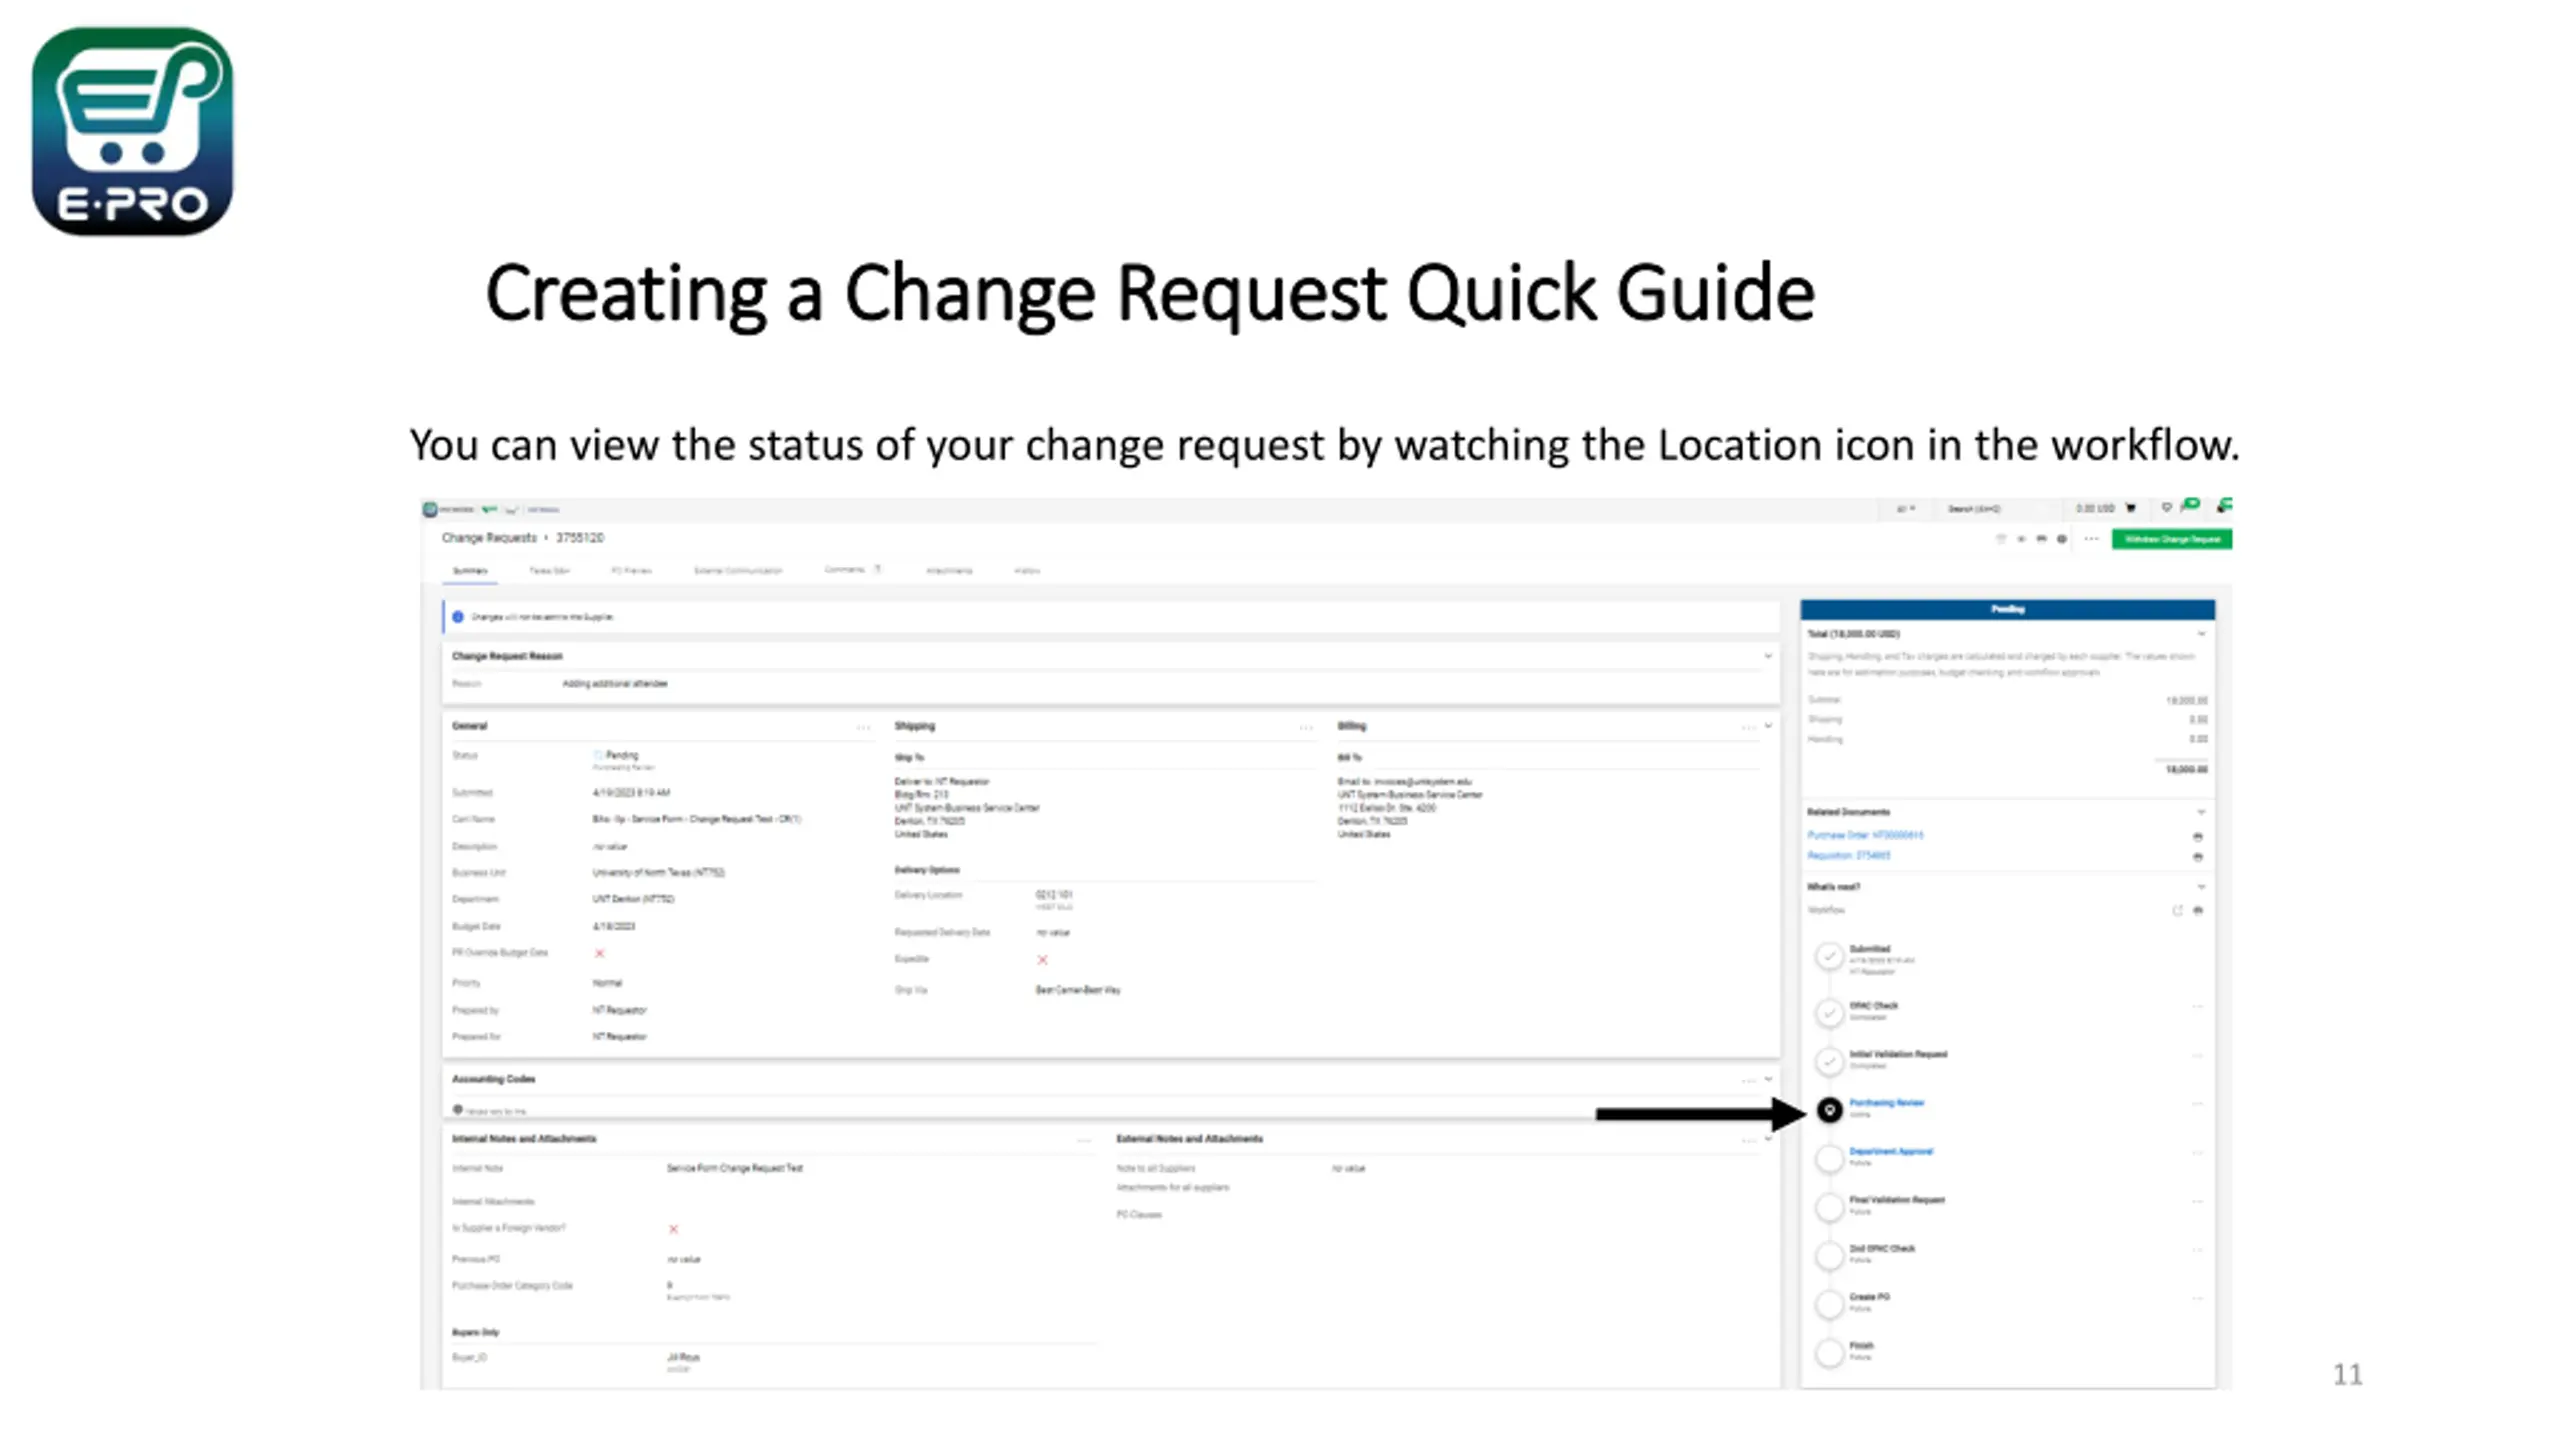Click the SPAC Check step checkmark circle

pyautogui.click(x=1829, y=1013)
